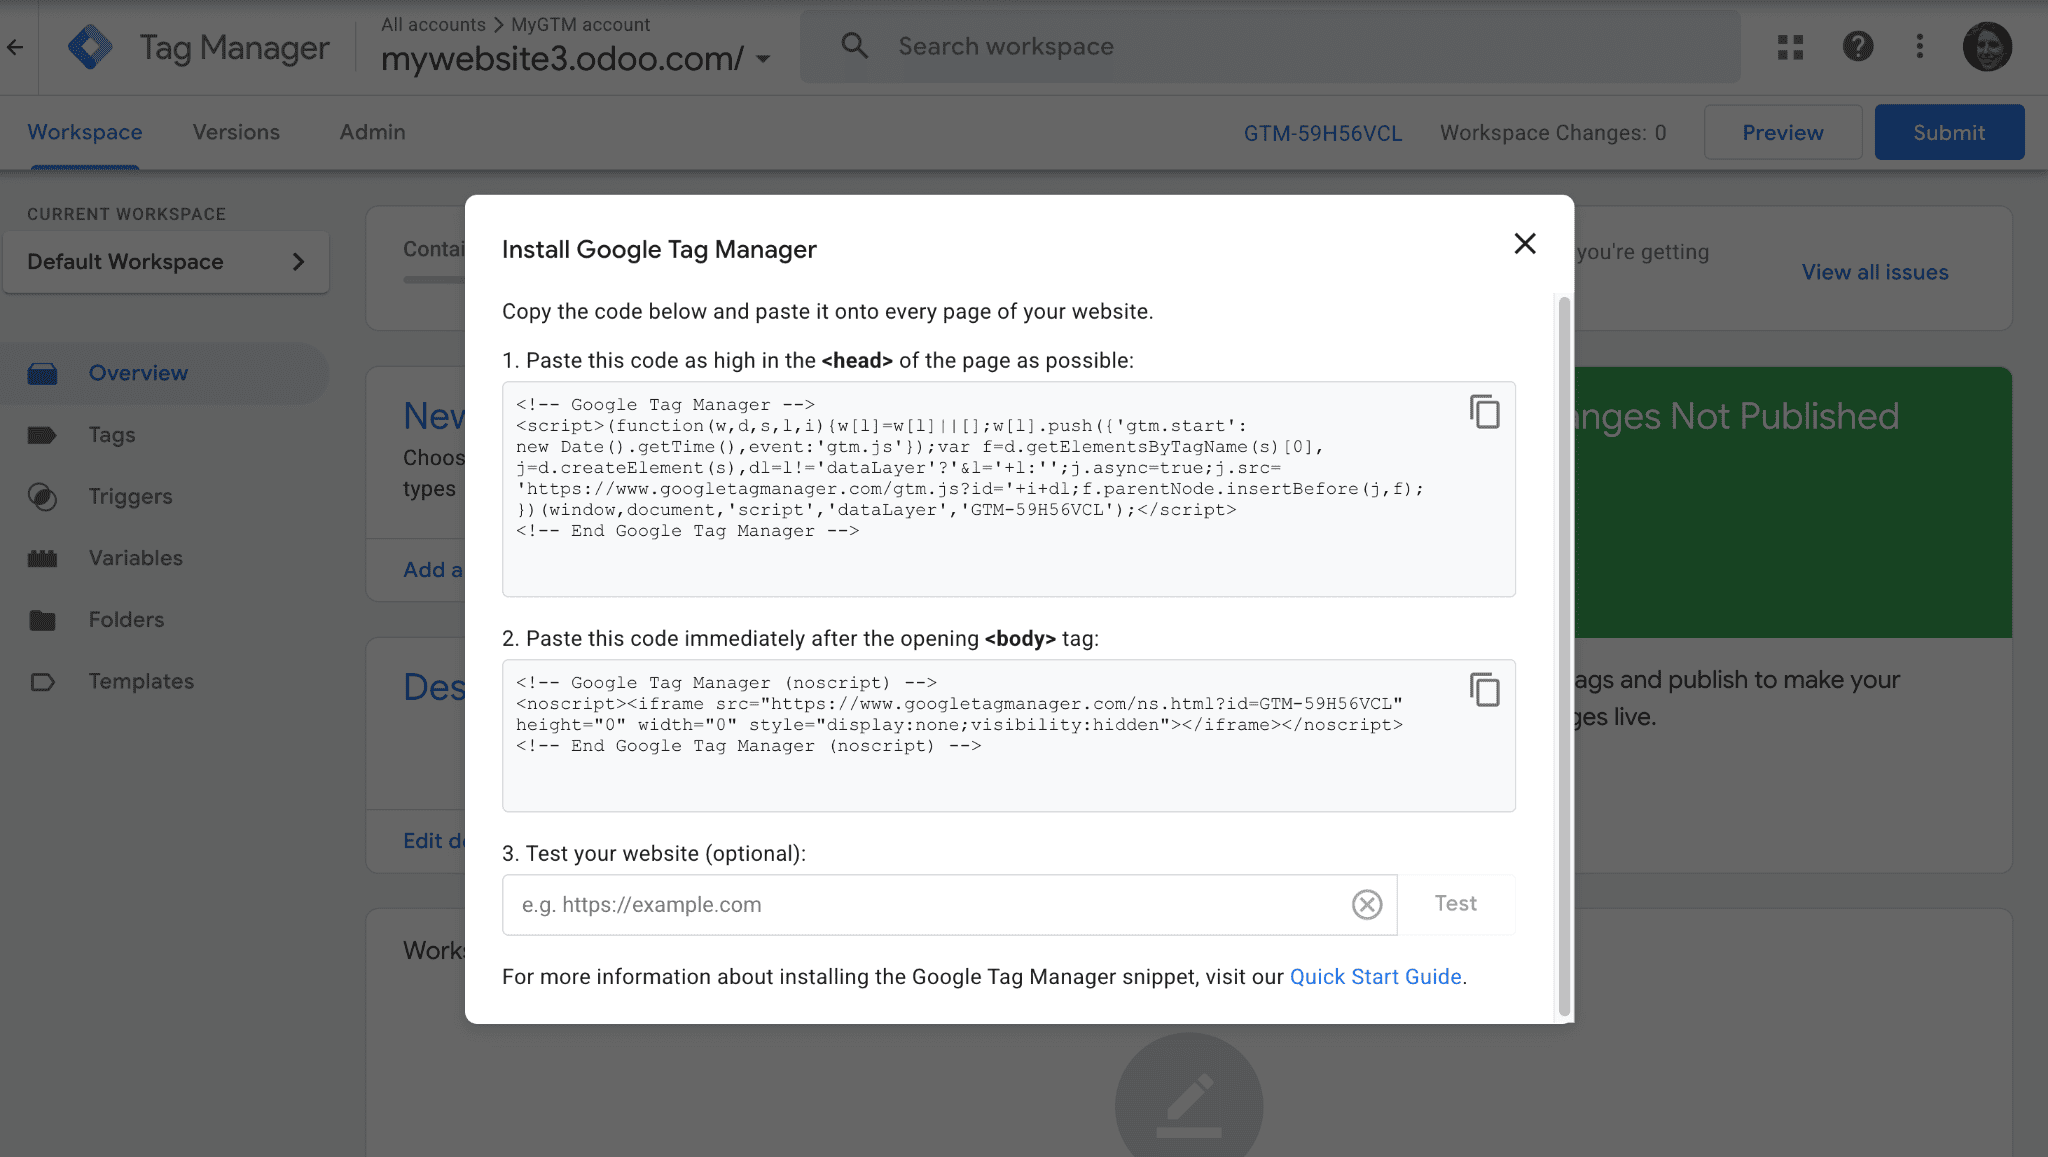Go back with the arrow icon
Image resolution: width=2048 pixels, height=1157 pixels.
click(15, 46)
